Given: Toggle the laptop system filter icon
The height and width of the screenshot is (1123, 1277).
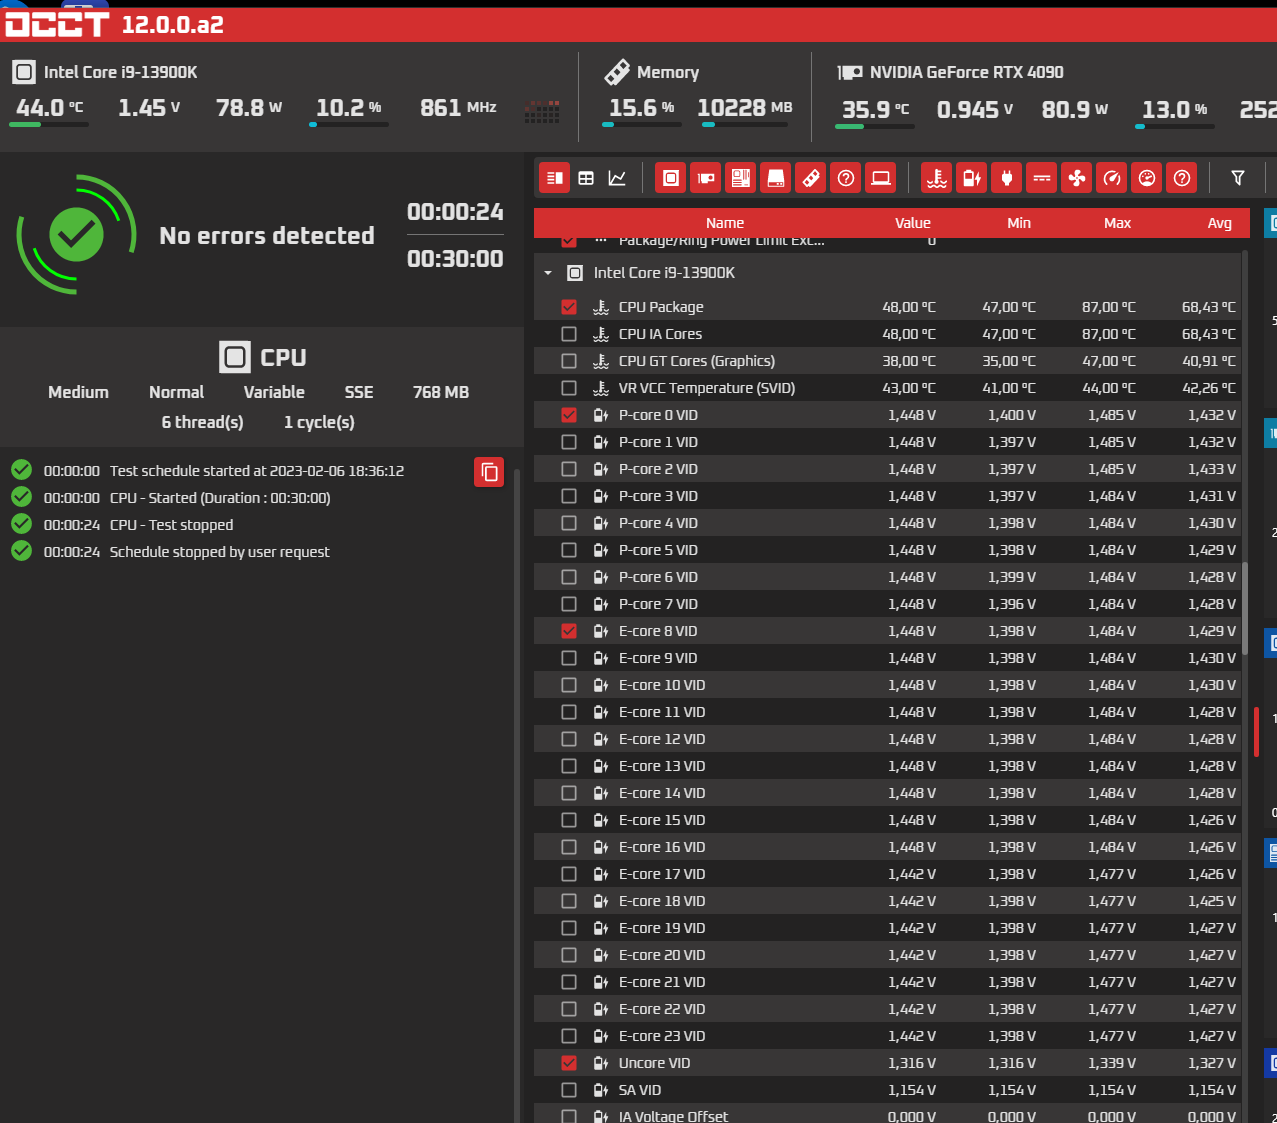Looking at the screenshot, I should click(x=881, y=178).
